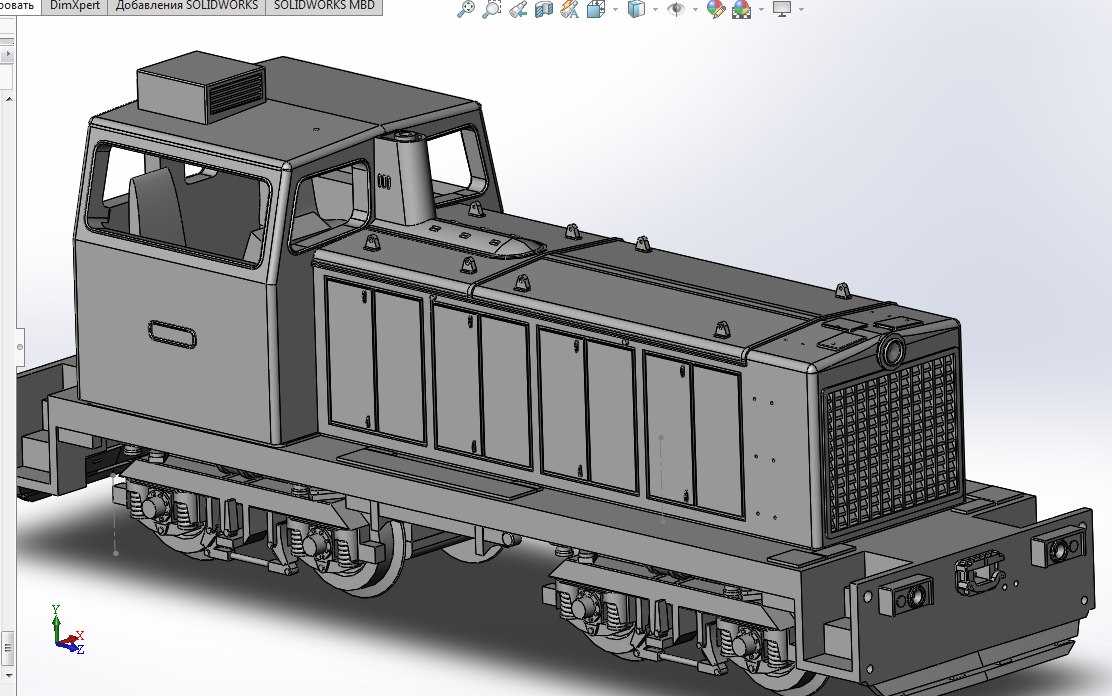Expand the Display Style dropdown arrow
Screen dimensions: 1112x696
coord(655,10)
